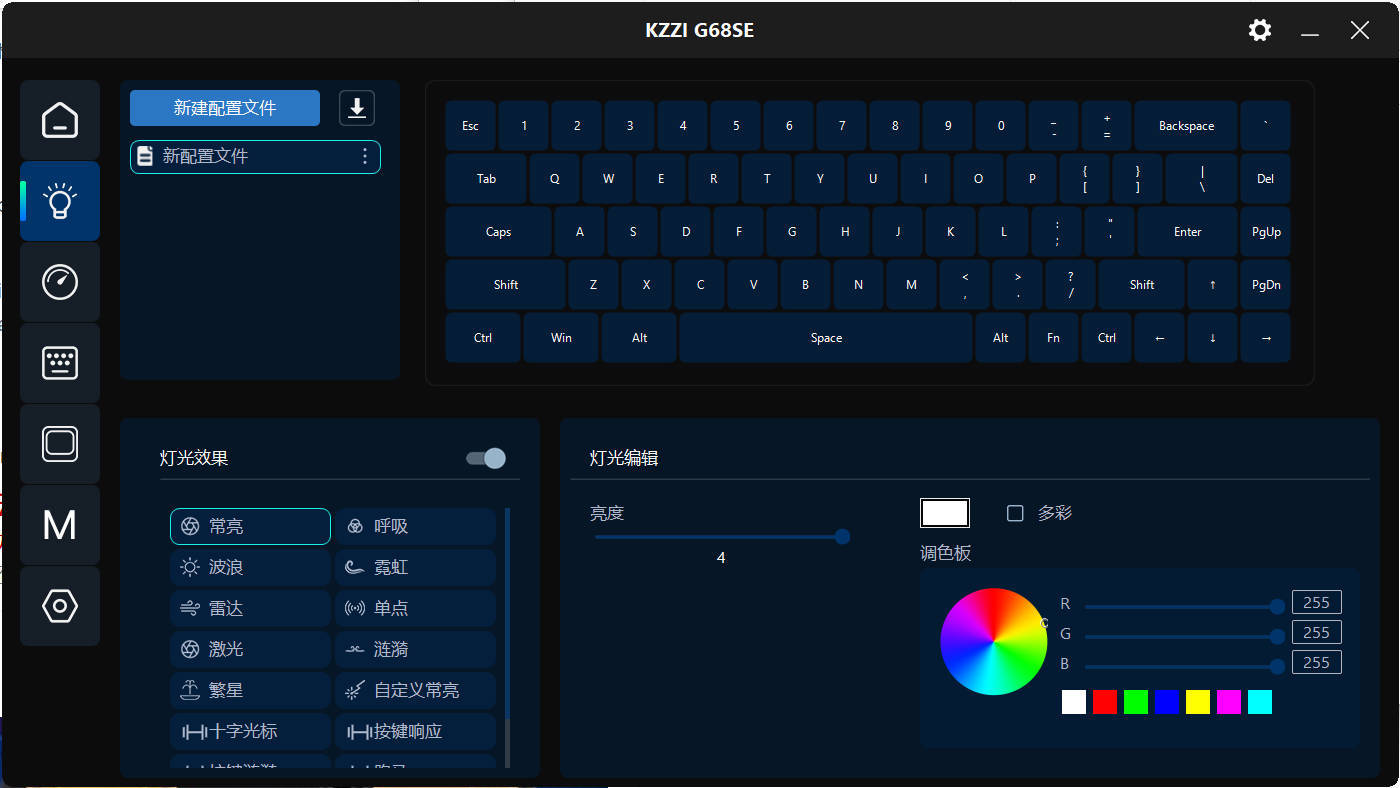Choose the 十字光标 lighting effect
The width and height of the screenshot is (1400, 788).
250,732
